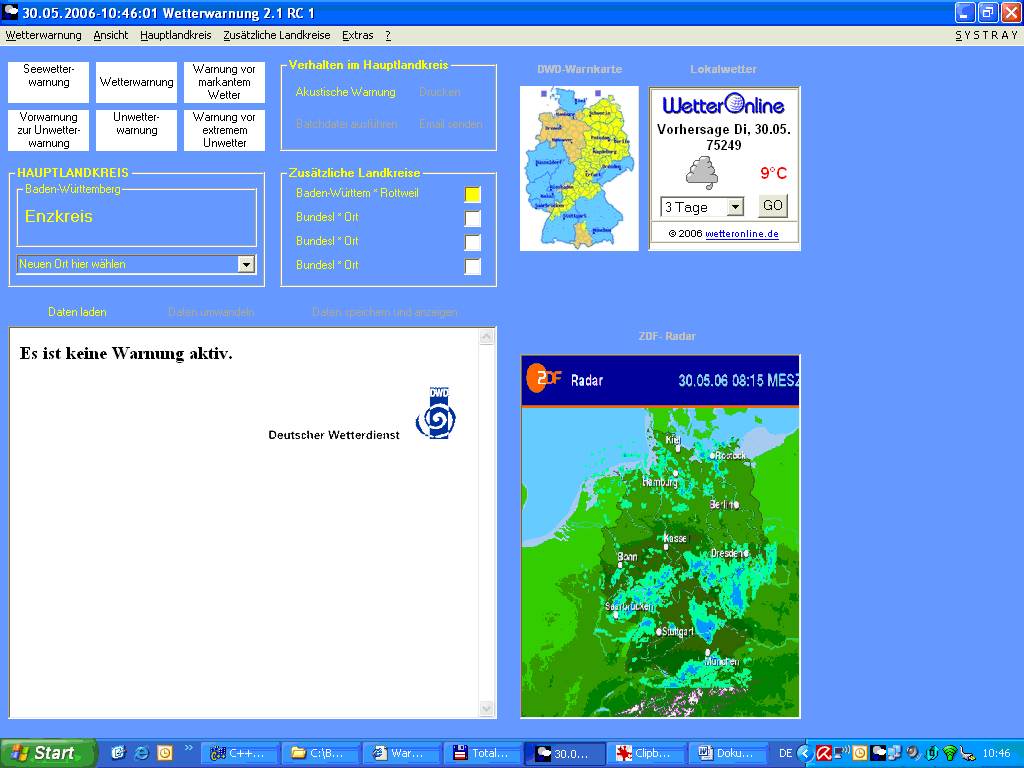Image resolution: width=1024 pixels, height=768 pixels.
Task: Open the Hauptlandkreis menu
Action: (x=175, y=35)
